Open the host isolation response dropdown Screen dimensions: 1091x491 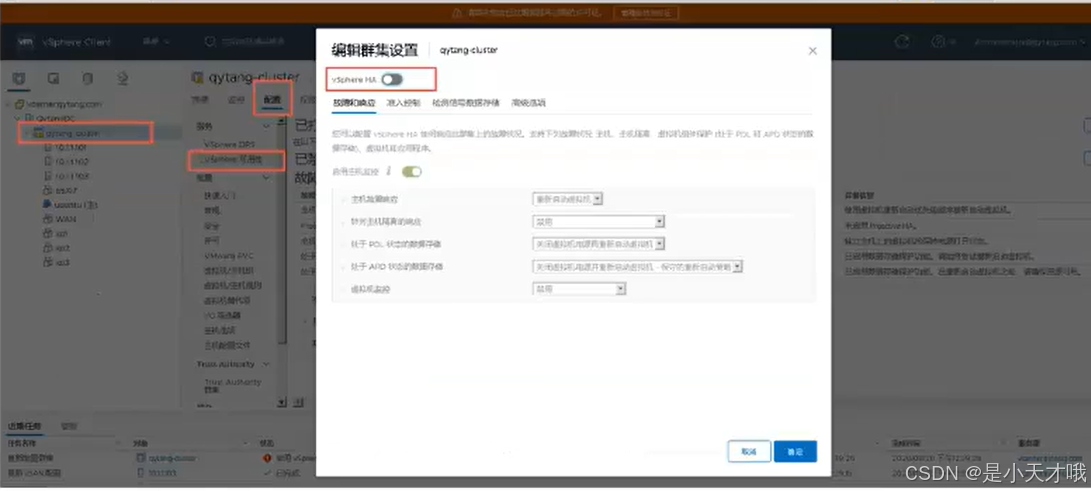click(598, 222)
